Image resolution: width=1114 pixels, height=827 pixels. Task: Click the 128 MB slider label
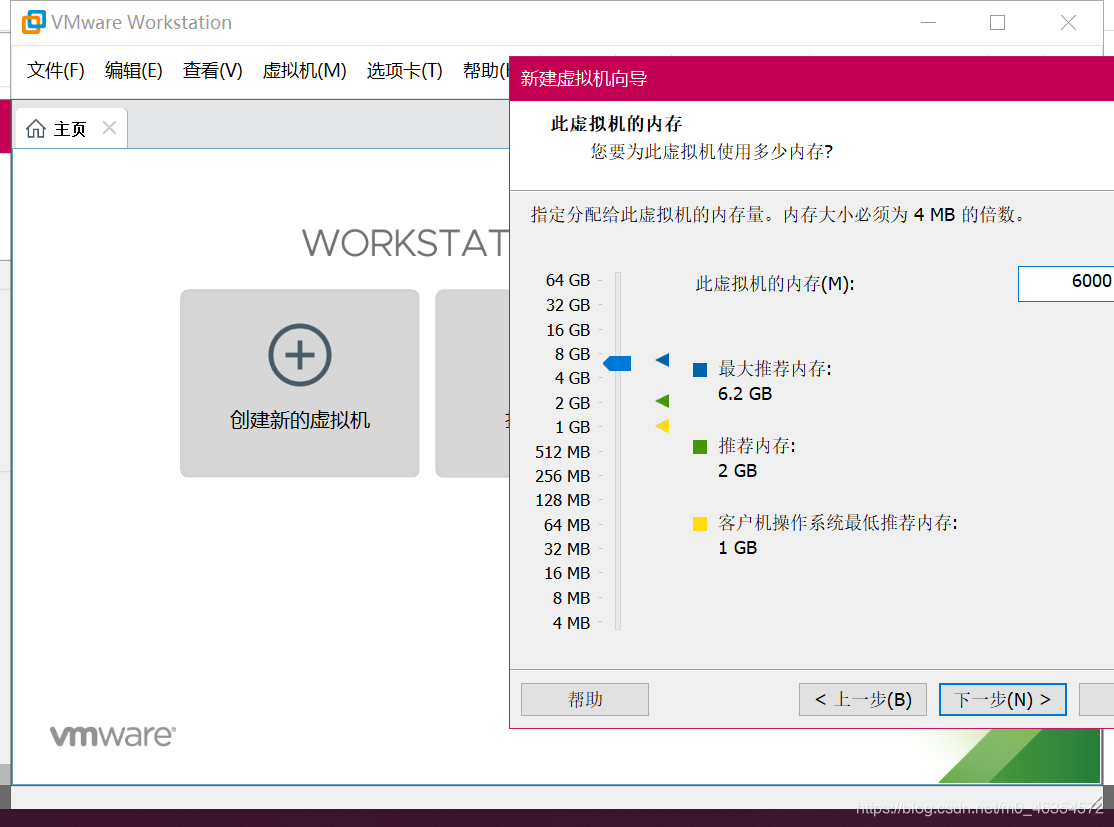click(x=563, y=500)
